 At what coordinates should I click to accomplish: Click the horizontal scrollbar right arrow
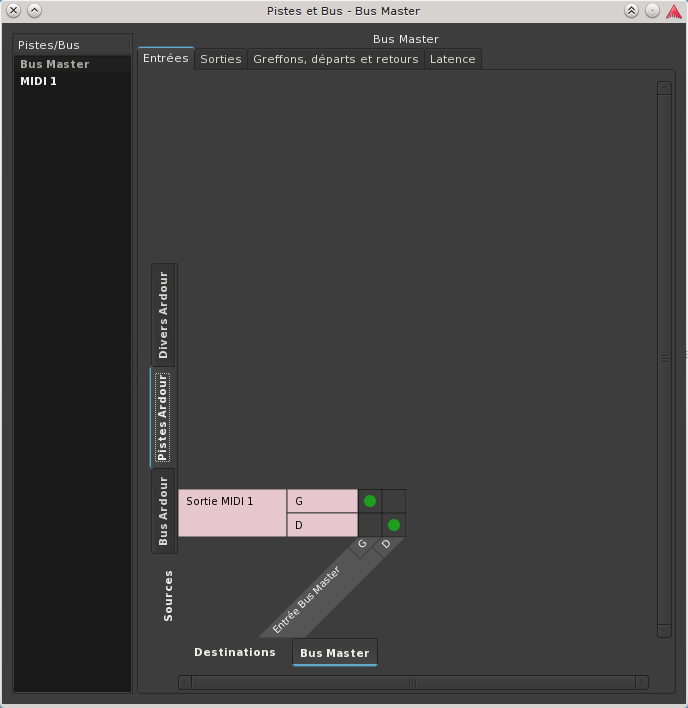pos(642,682)
